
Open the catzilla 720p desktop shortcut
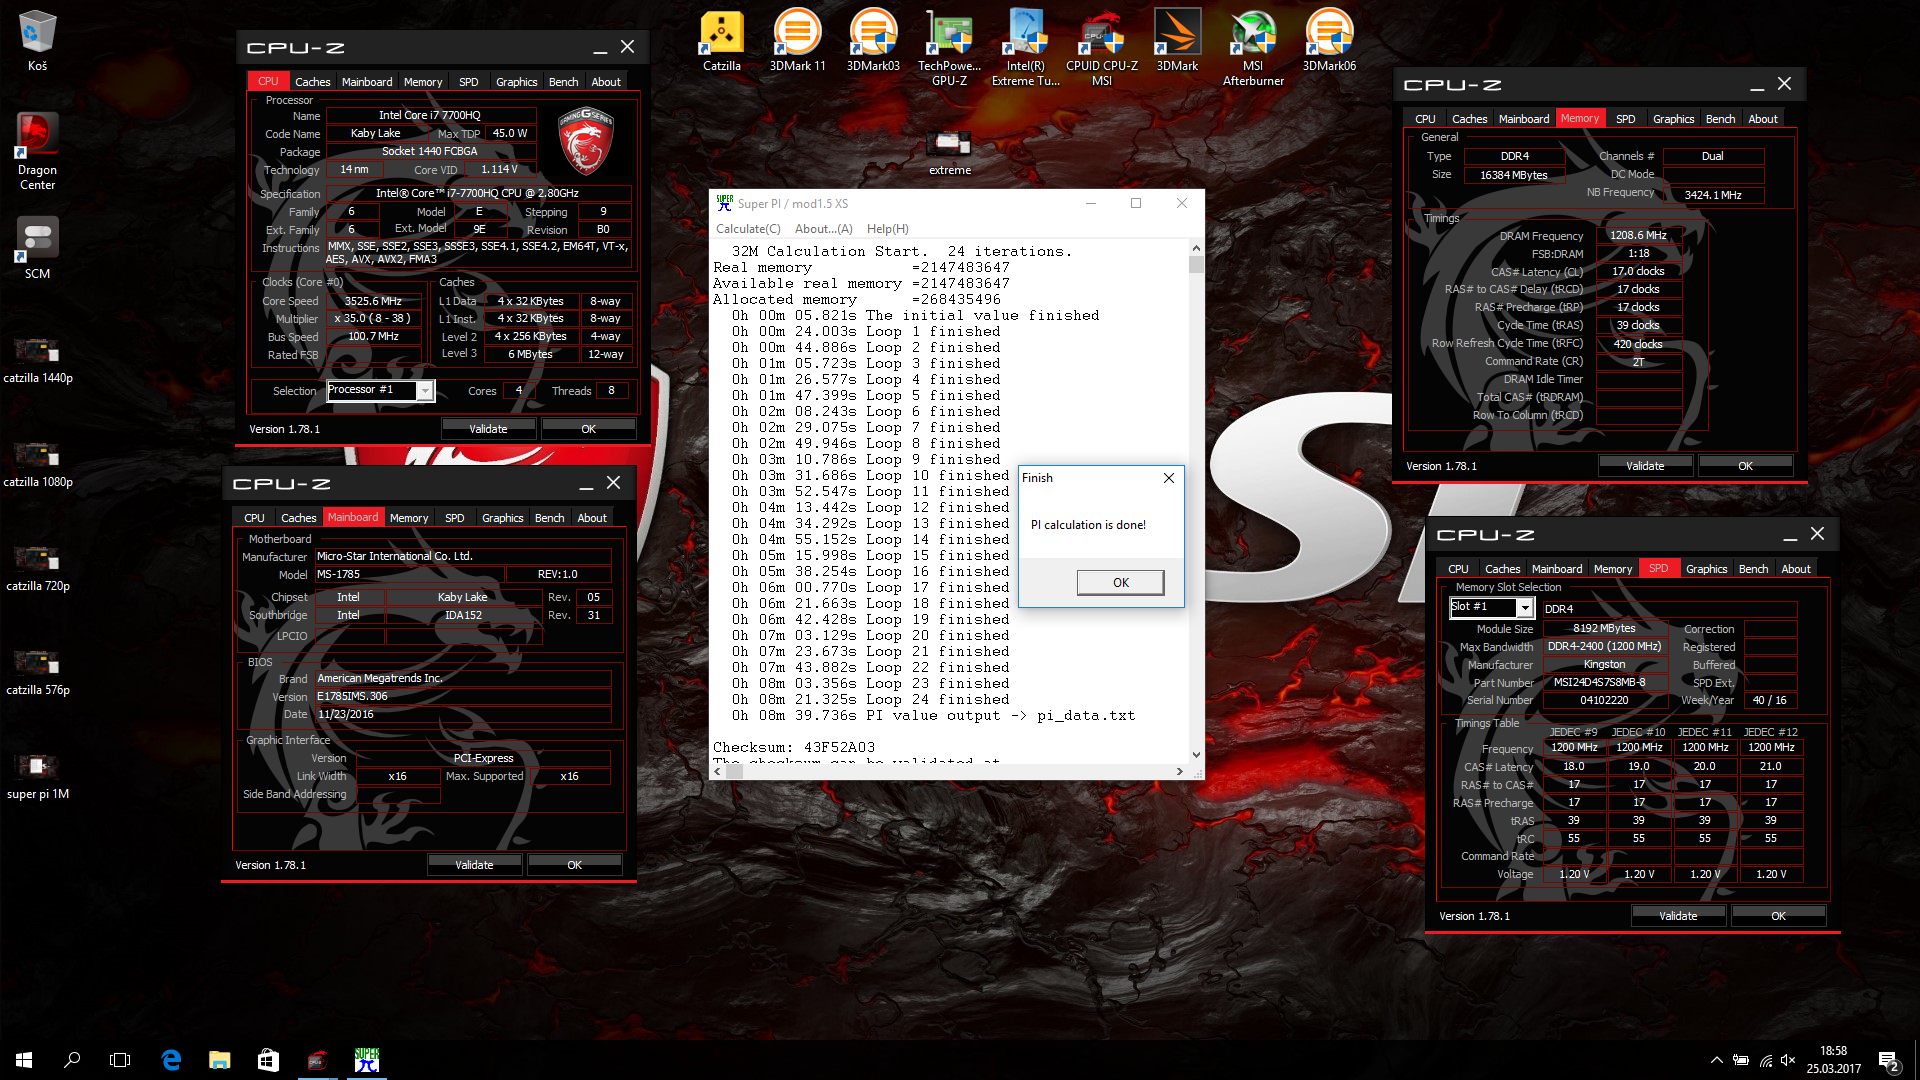[x=37, y=569]
